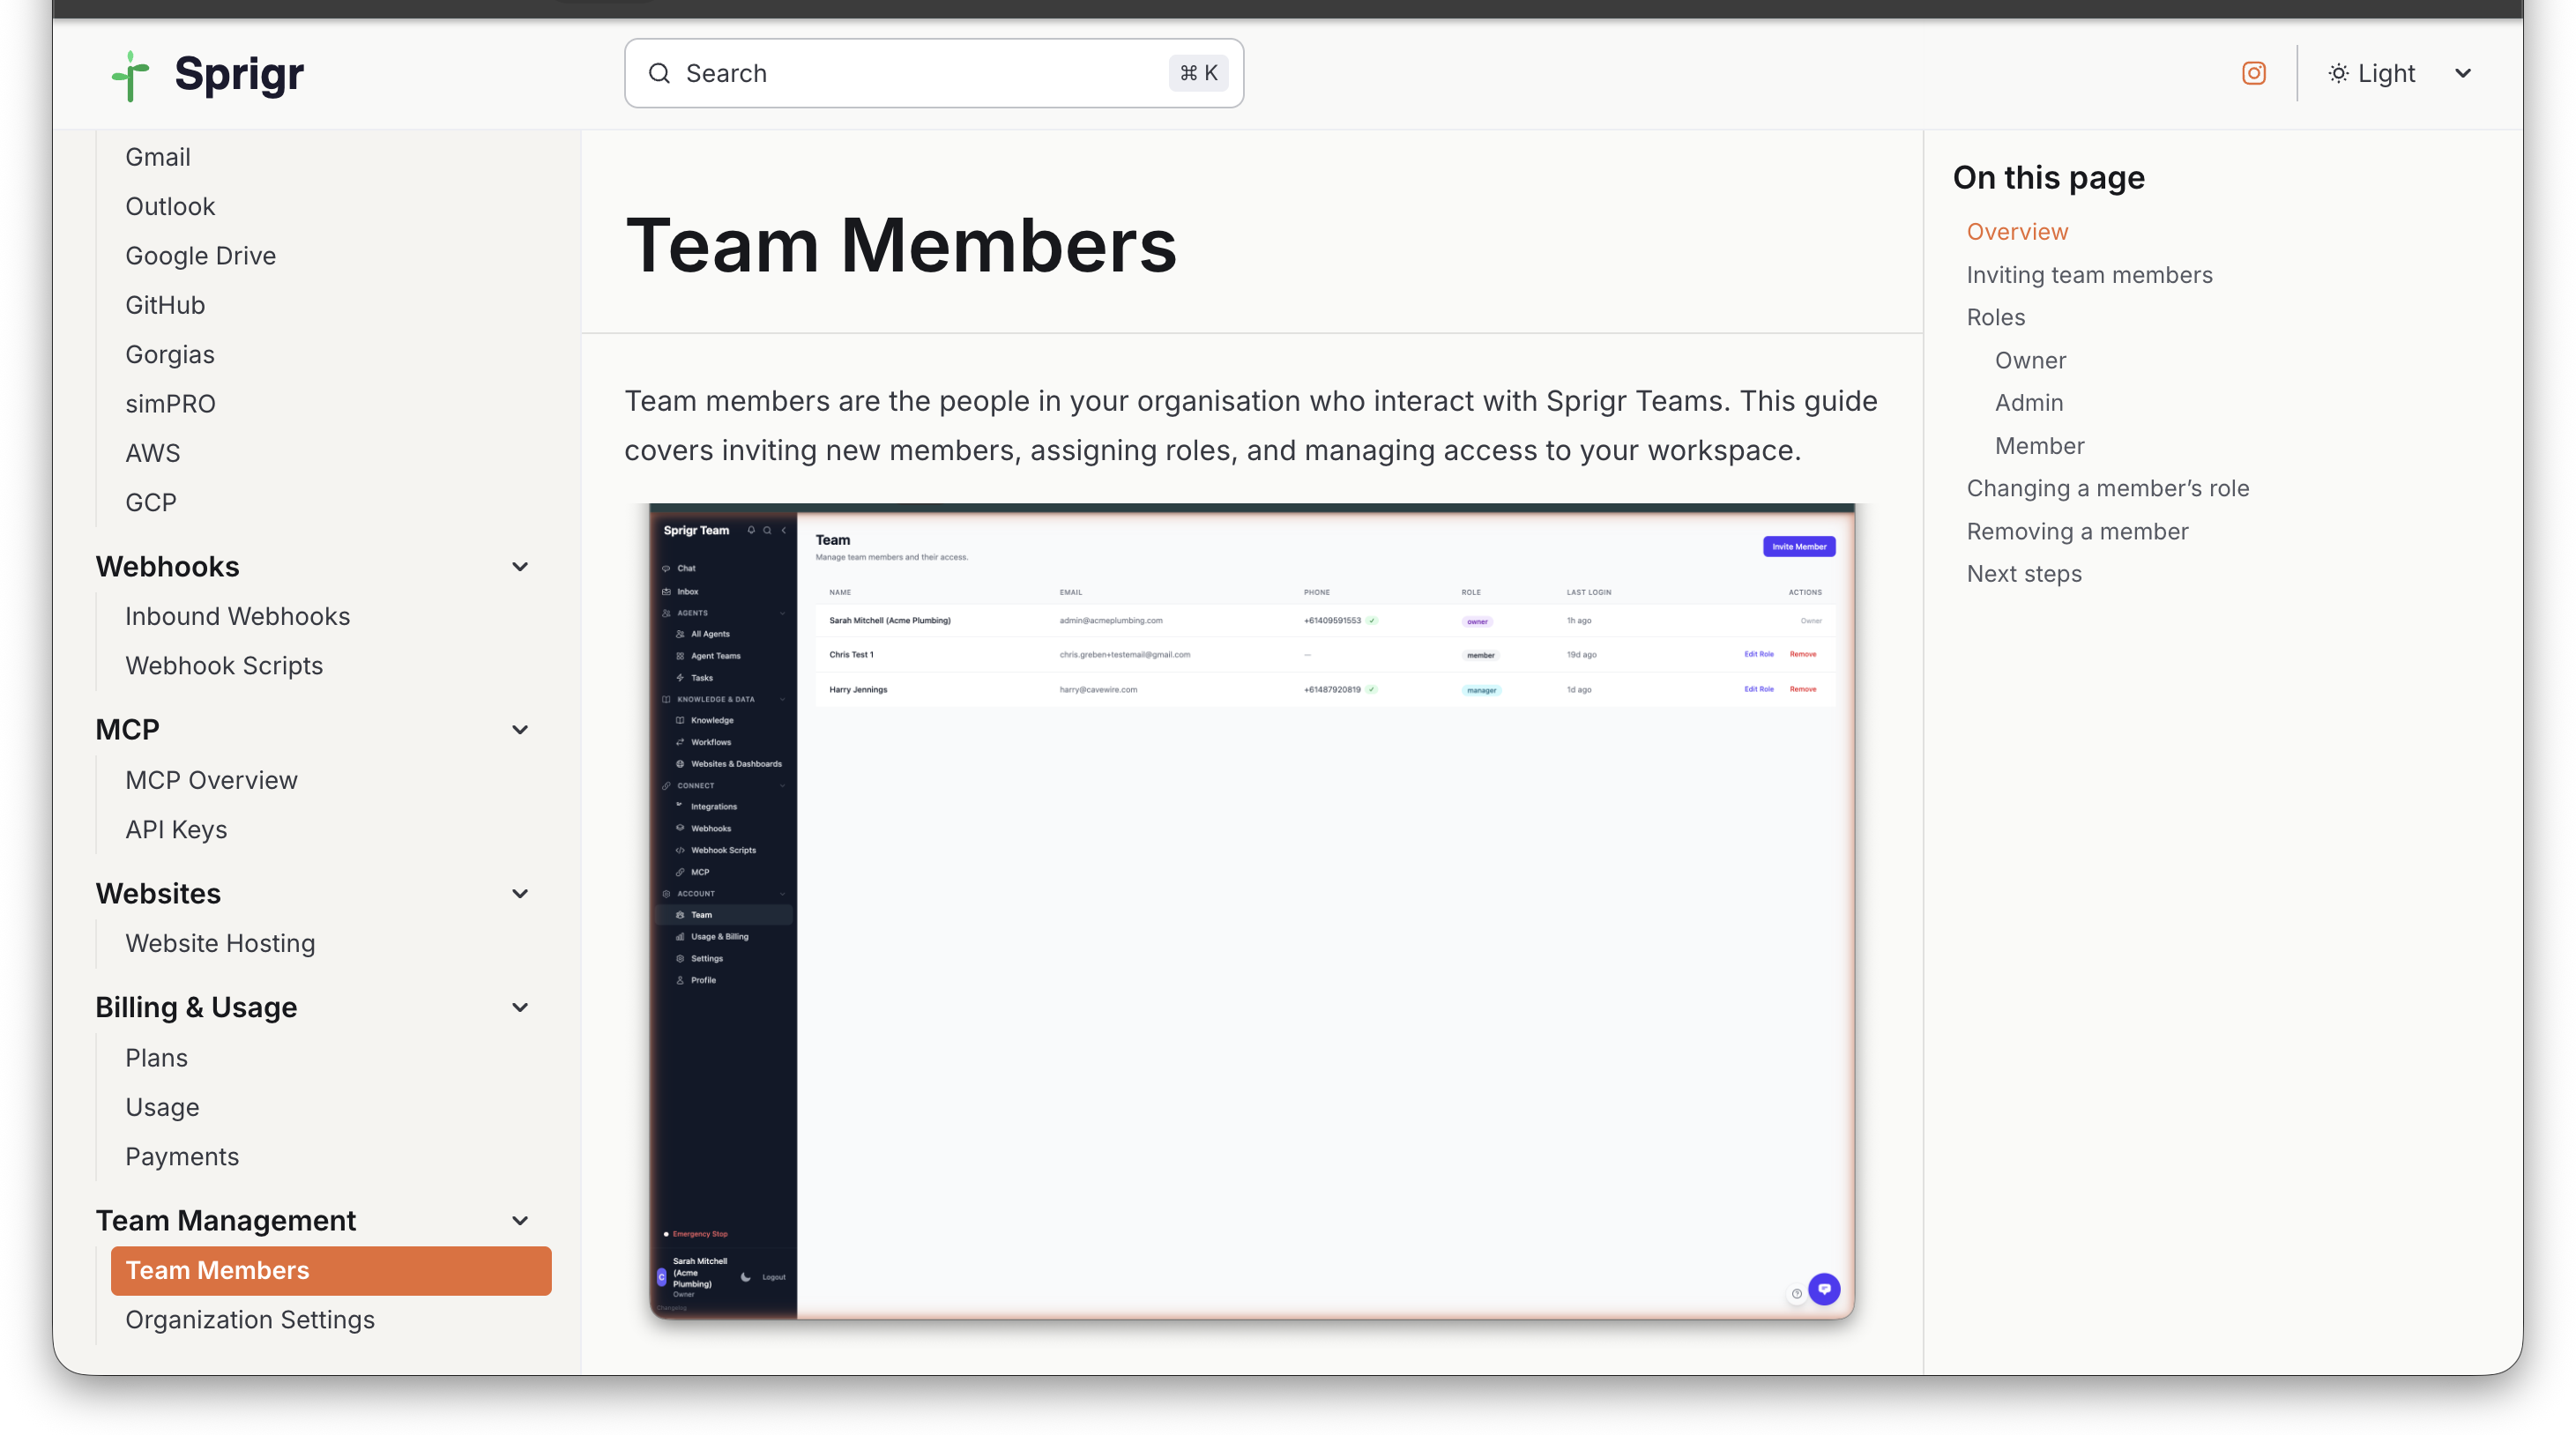
Task: Open Workflows in the embedded sidebar
Action: pyautogui.click(x=712, y=742)
